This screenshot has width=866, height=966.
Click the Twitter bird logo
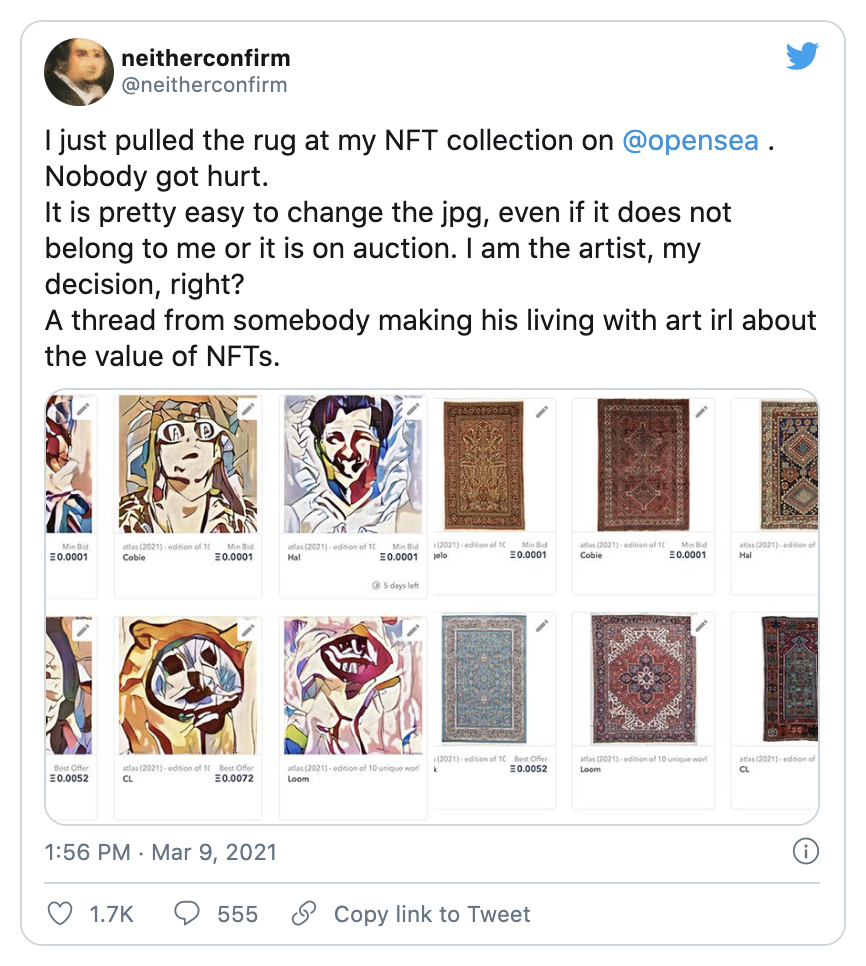[x=802, y=57]
